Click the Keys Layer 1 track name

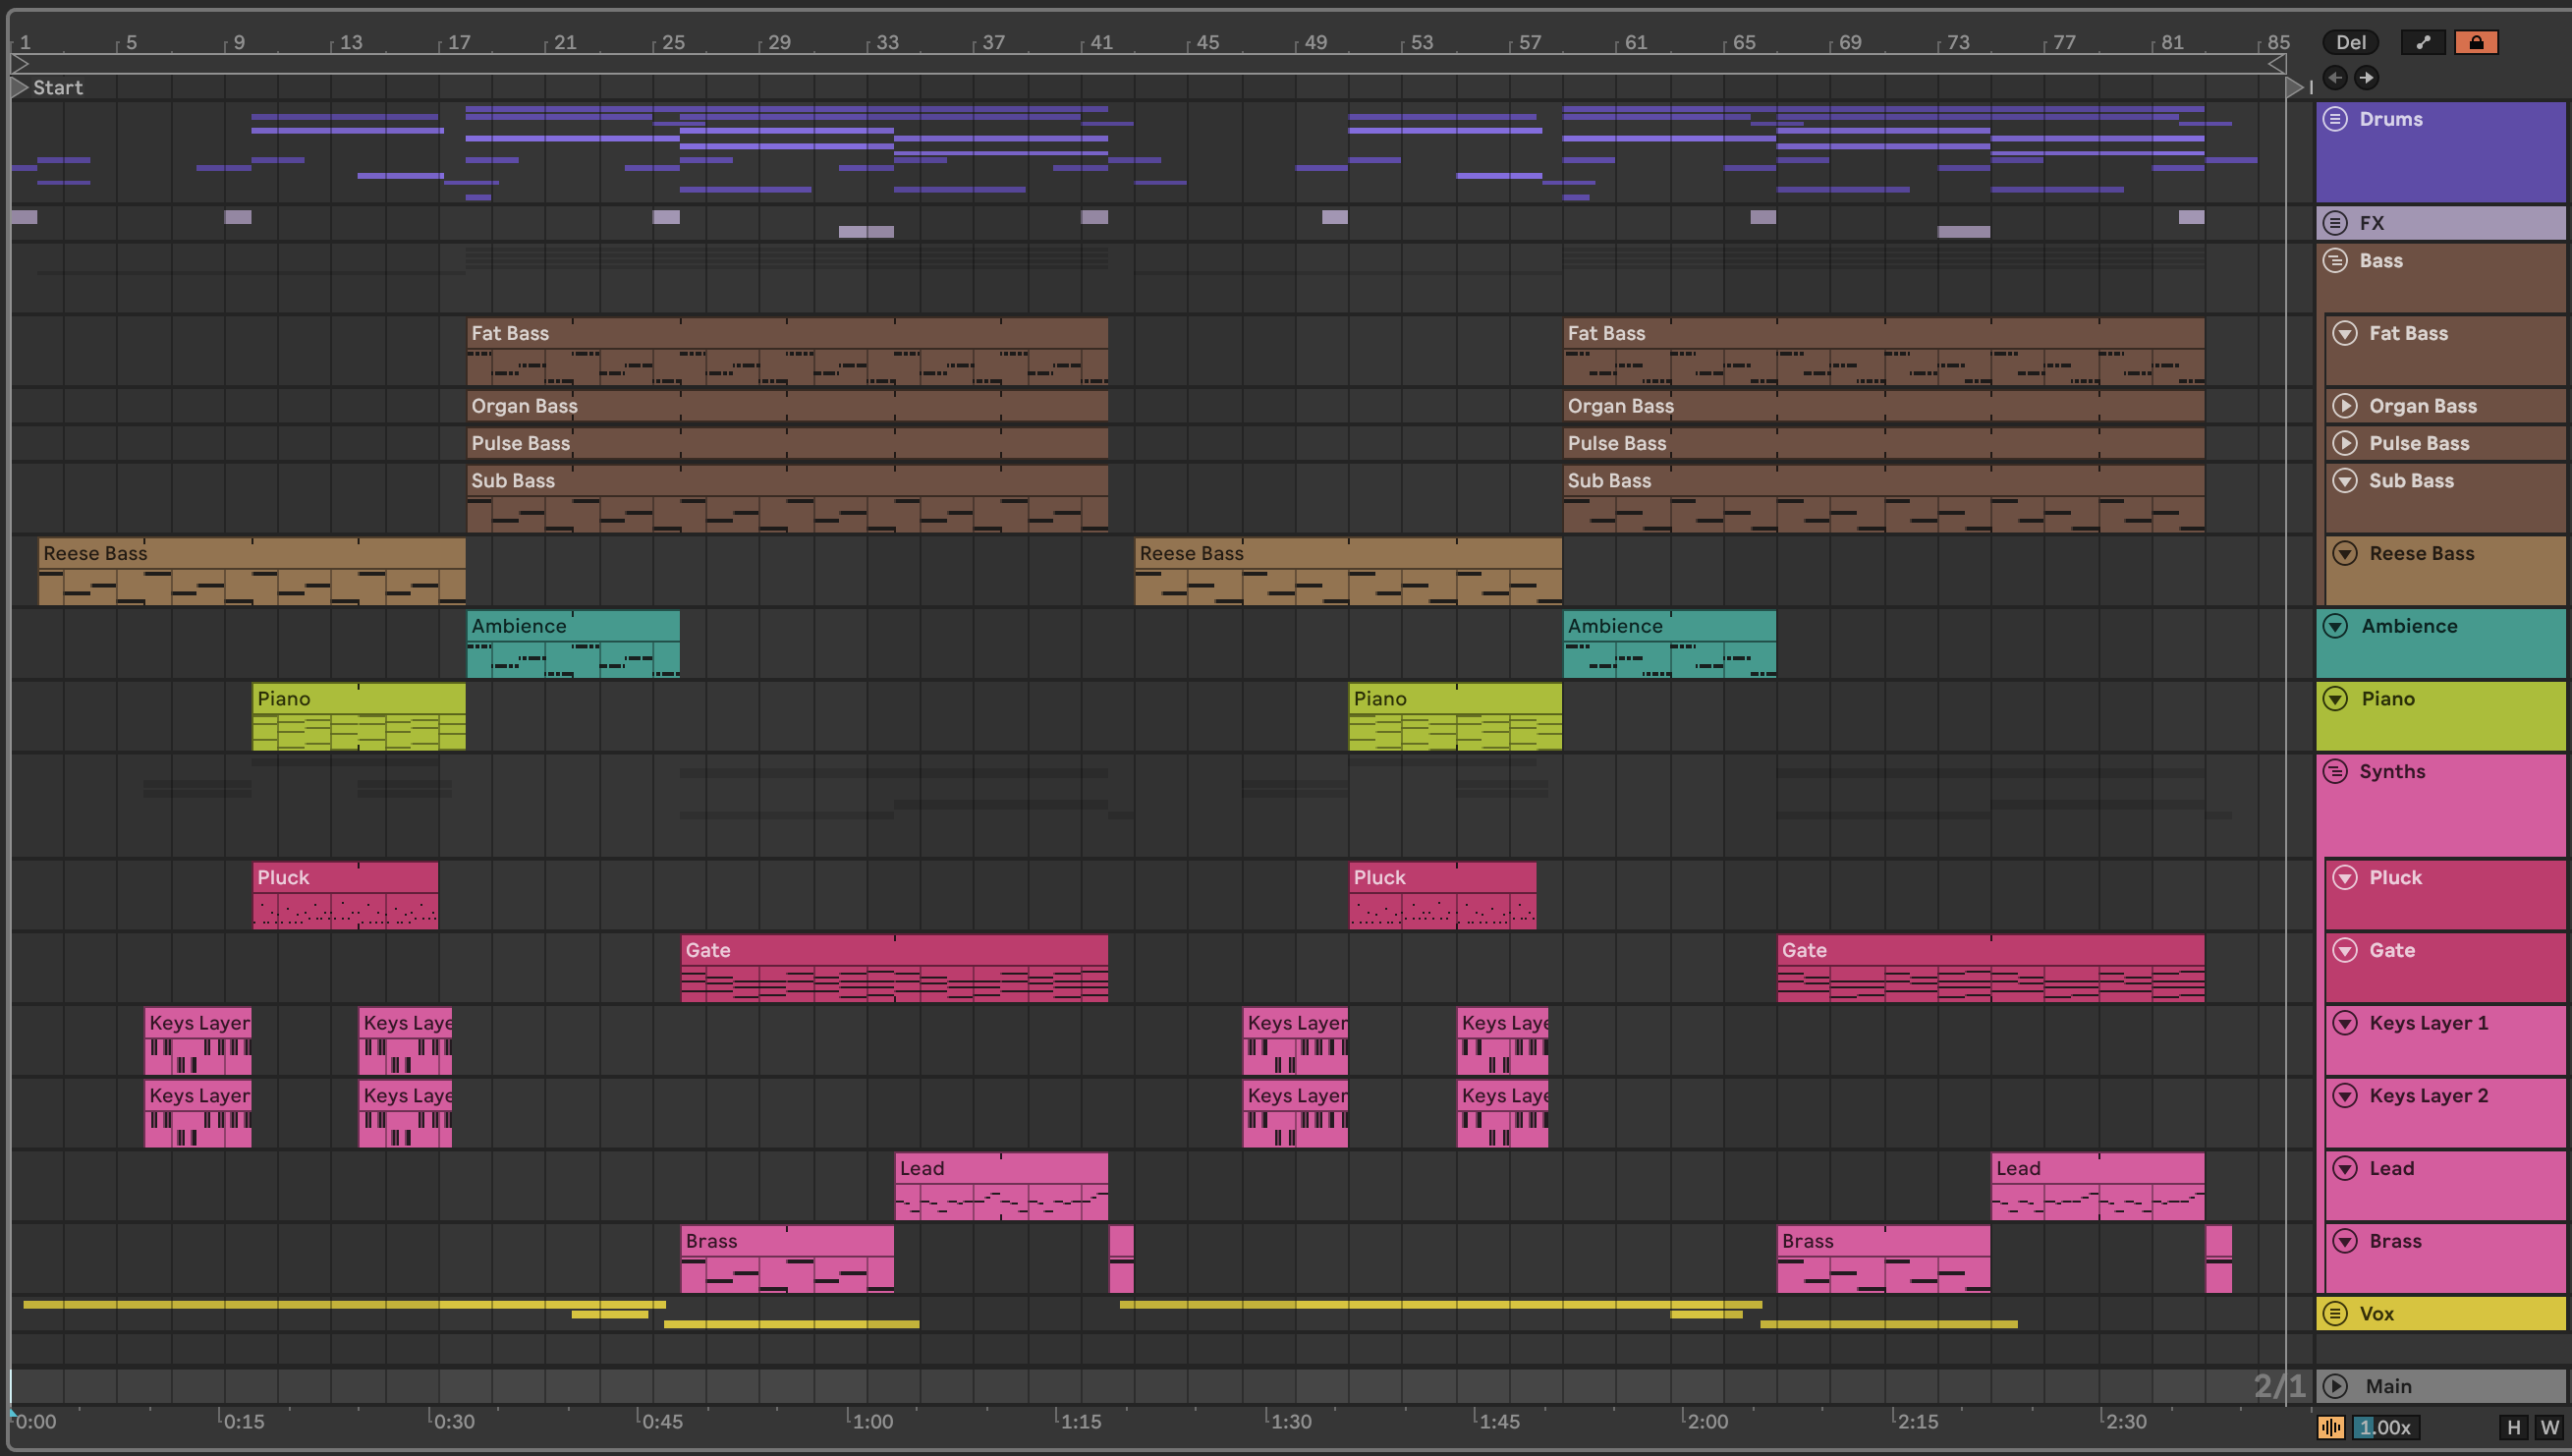click(2429, 1023)
